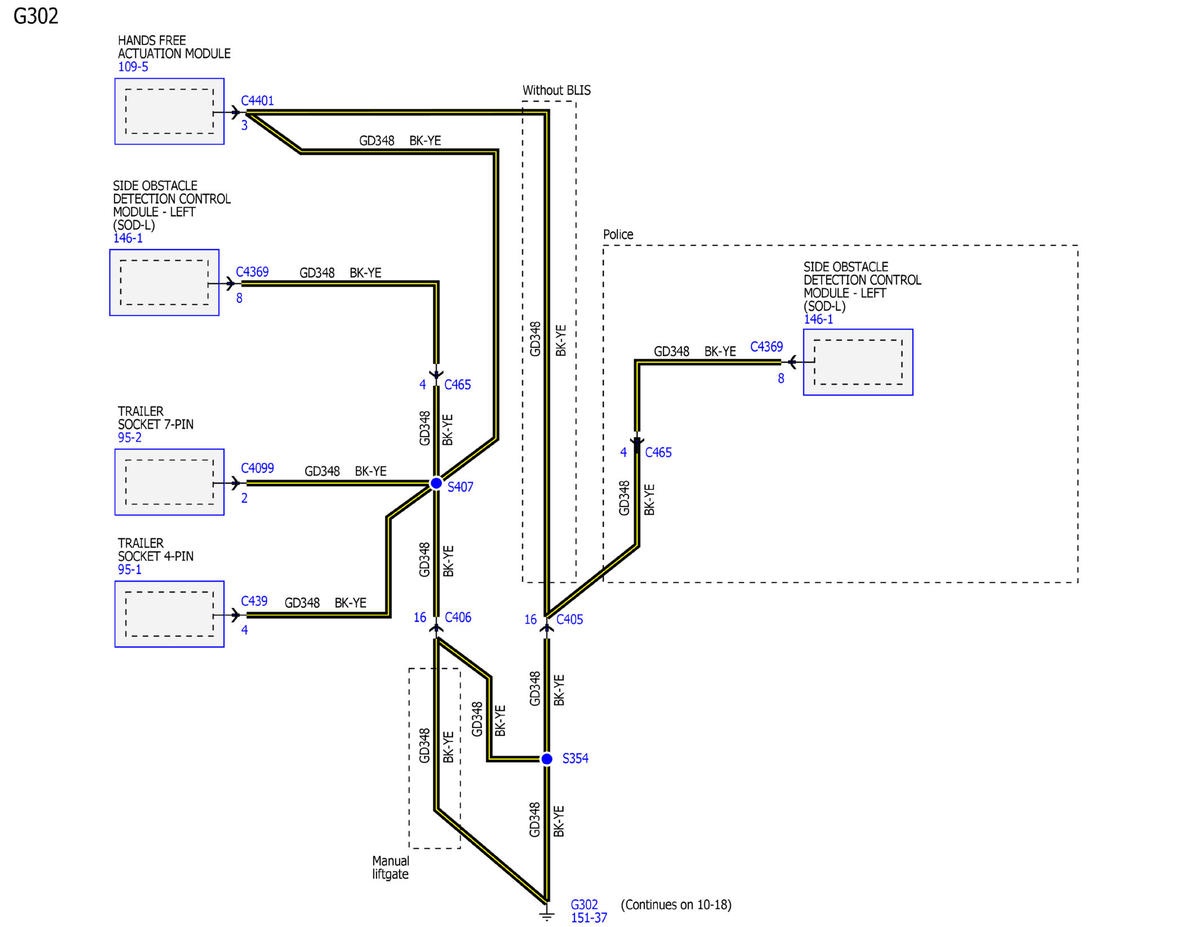
Task: Click the C4099 connector label
Action: (257, 468)
